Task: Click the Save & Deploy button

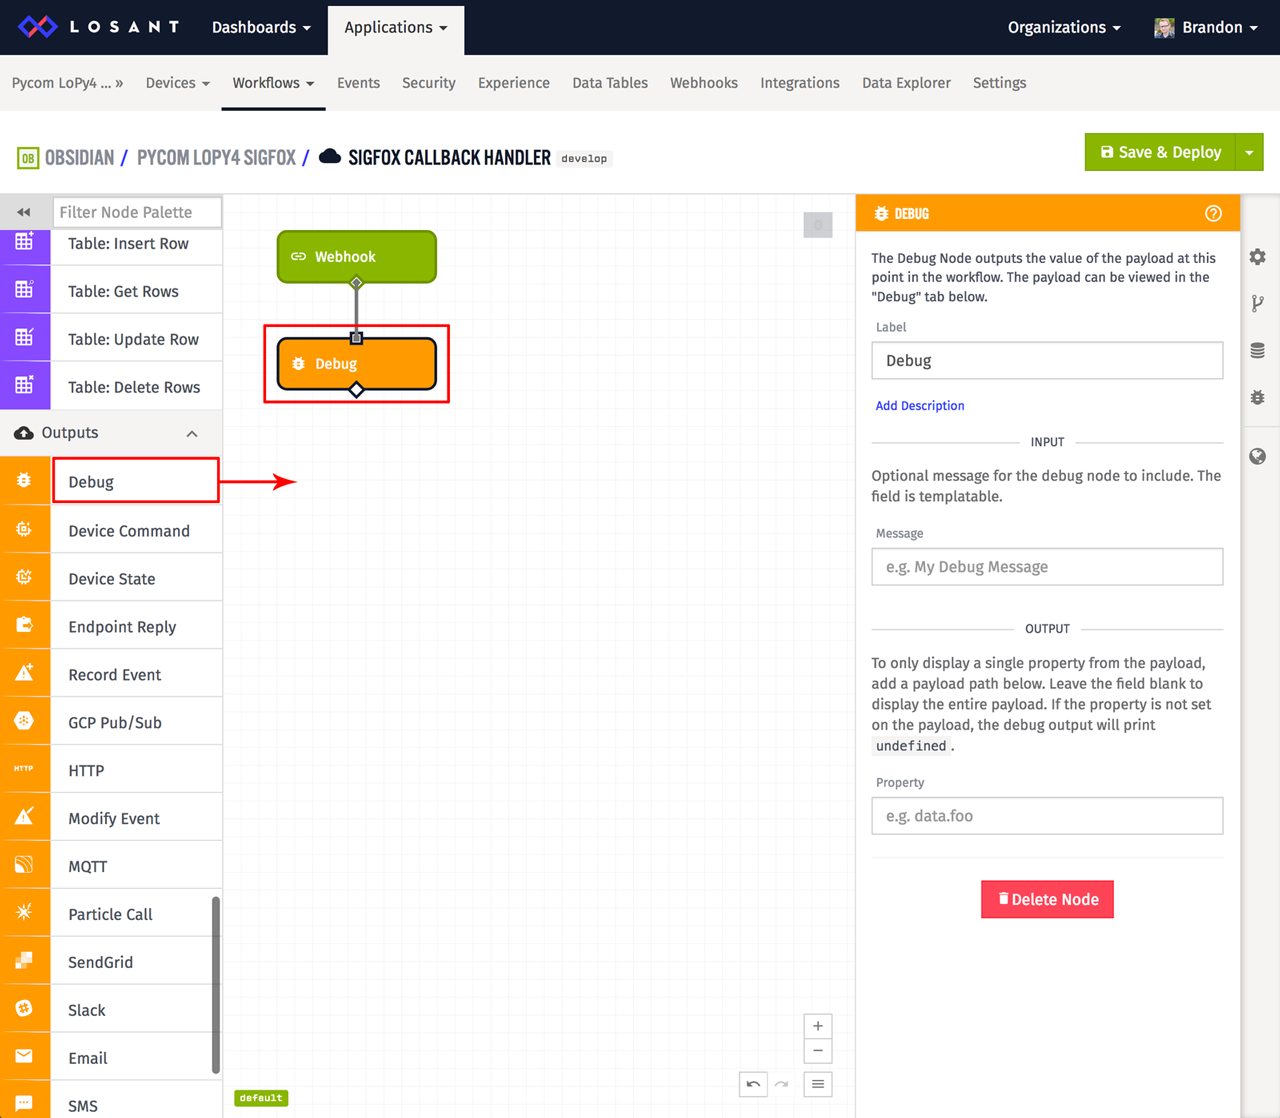Action: tap(1160, 152)
